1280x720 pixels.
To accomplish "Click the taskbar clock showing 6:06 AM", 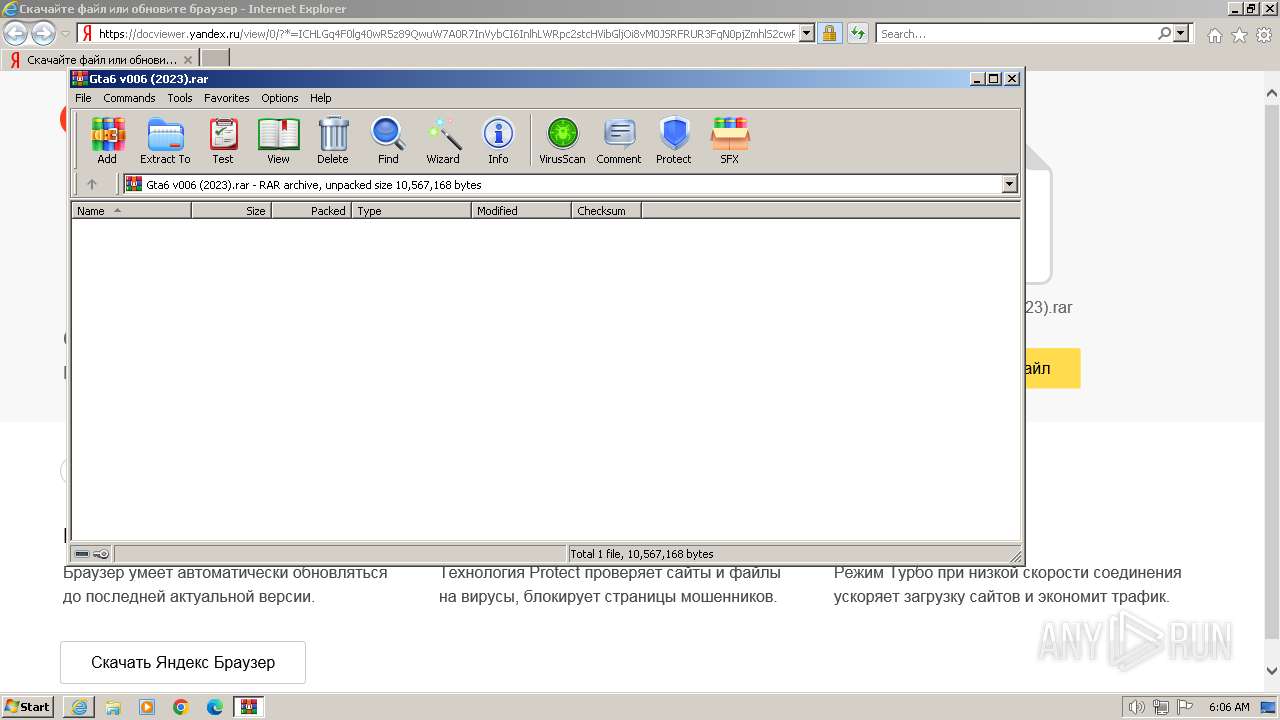I will (x=1229, y=707).
